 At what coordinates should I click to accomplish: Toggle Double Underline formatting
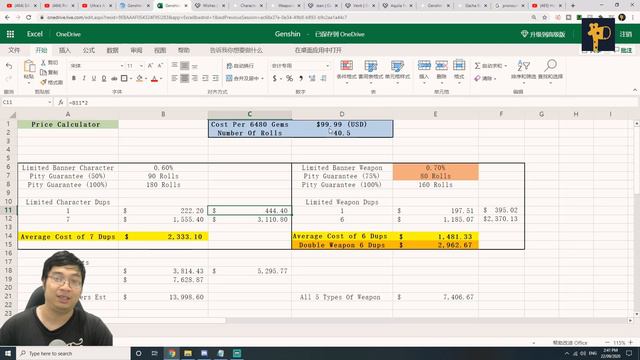[x=104, y=78]
